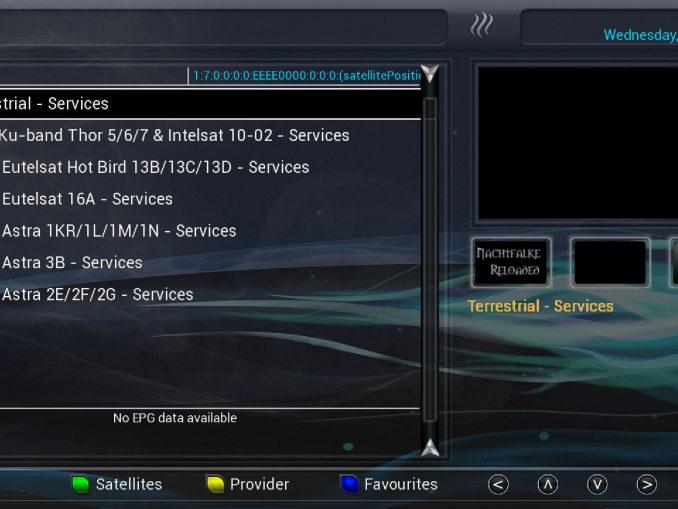Screen dimensions: 678x509
Task: Click the channel list scrollbar track
Action: pos(430,259)
